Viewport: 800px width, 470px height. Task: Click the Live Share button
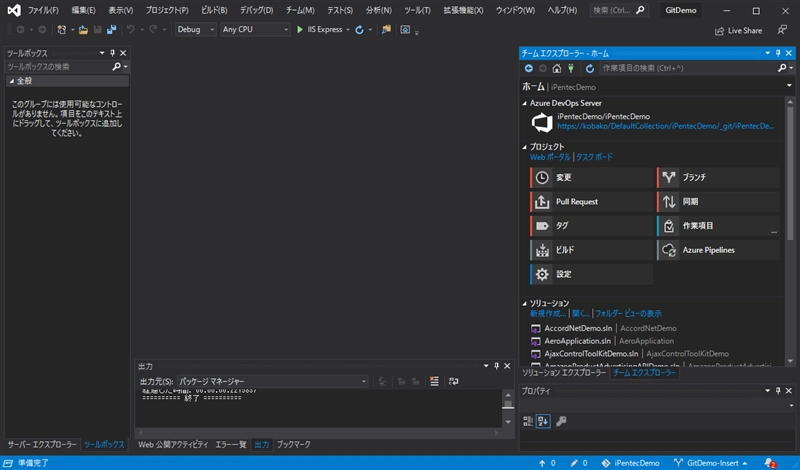(x=739, y=31)
